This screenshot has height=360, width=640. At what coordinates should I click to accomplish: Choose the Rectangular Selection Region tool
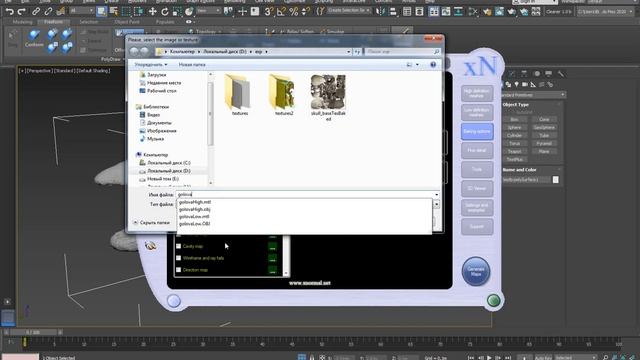click(127, 11)
